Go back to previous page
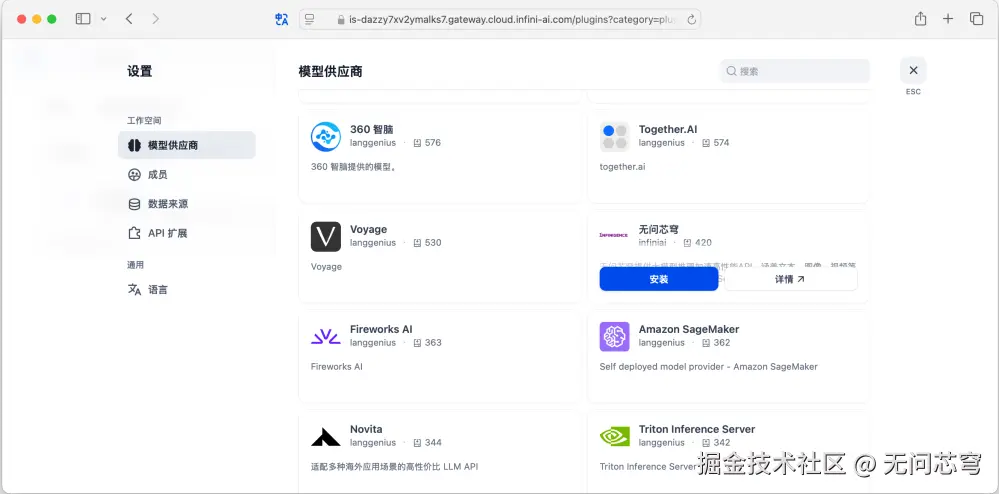Screen dimensions: 999x494 pyautogui.click(x=129, y=19)
